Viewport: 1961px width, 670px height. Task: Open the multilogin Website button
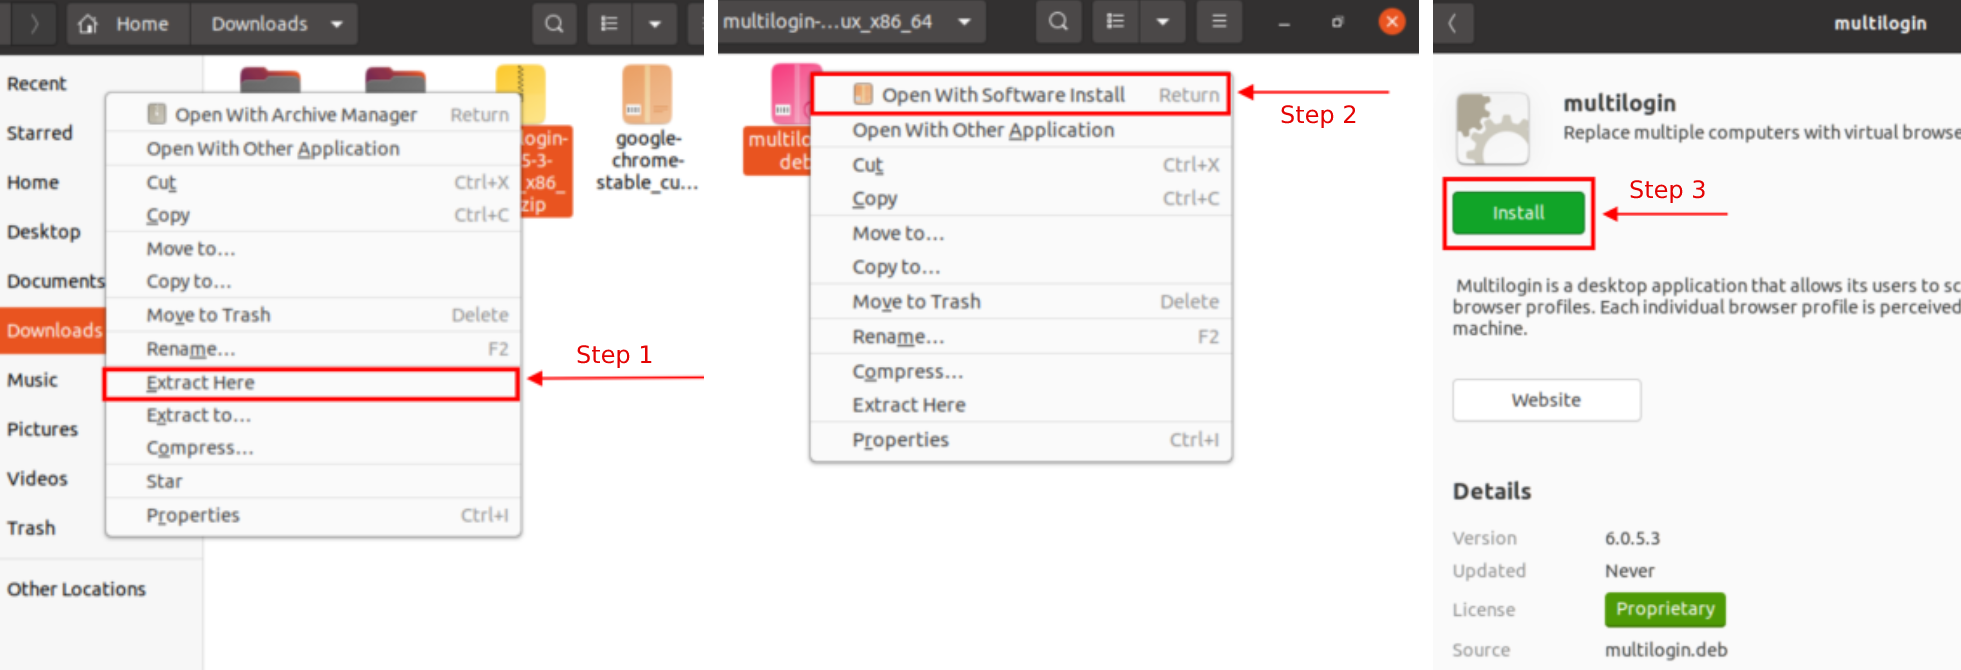(x=1546, y=400)
